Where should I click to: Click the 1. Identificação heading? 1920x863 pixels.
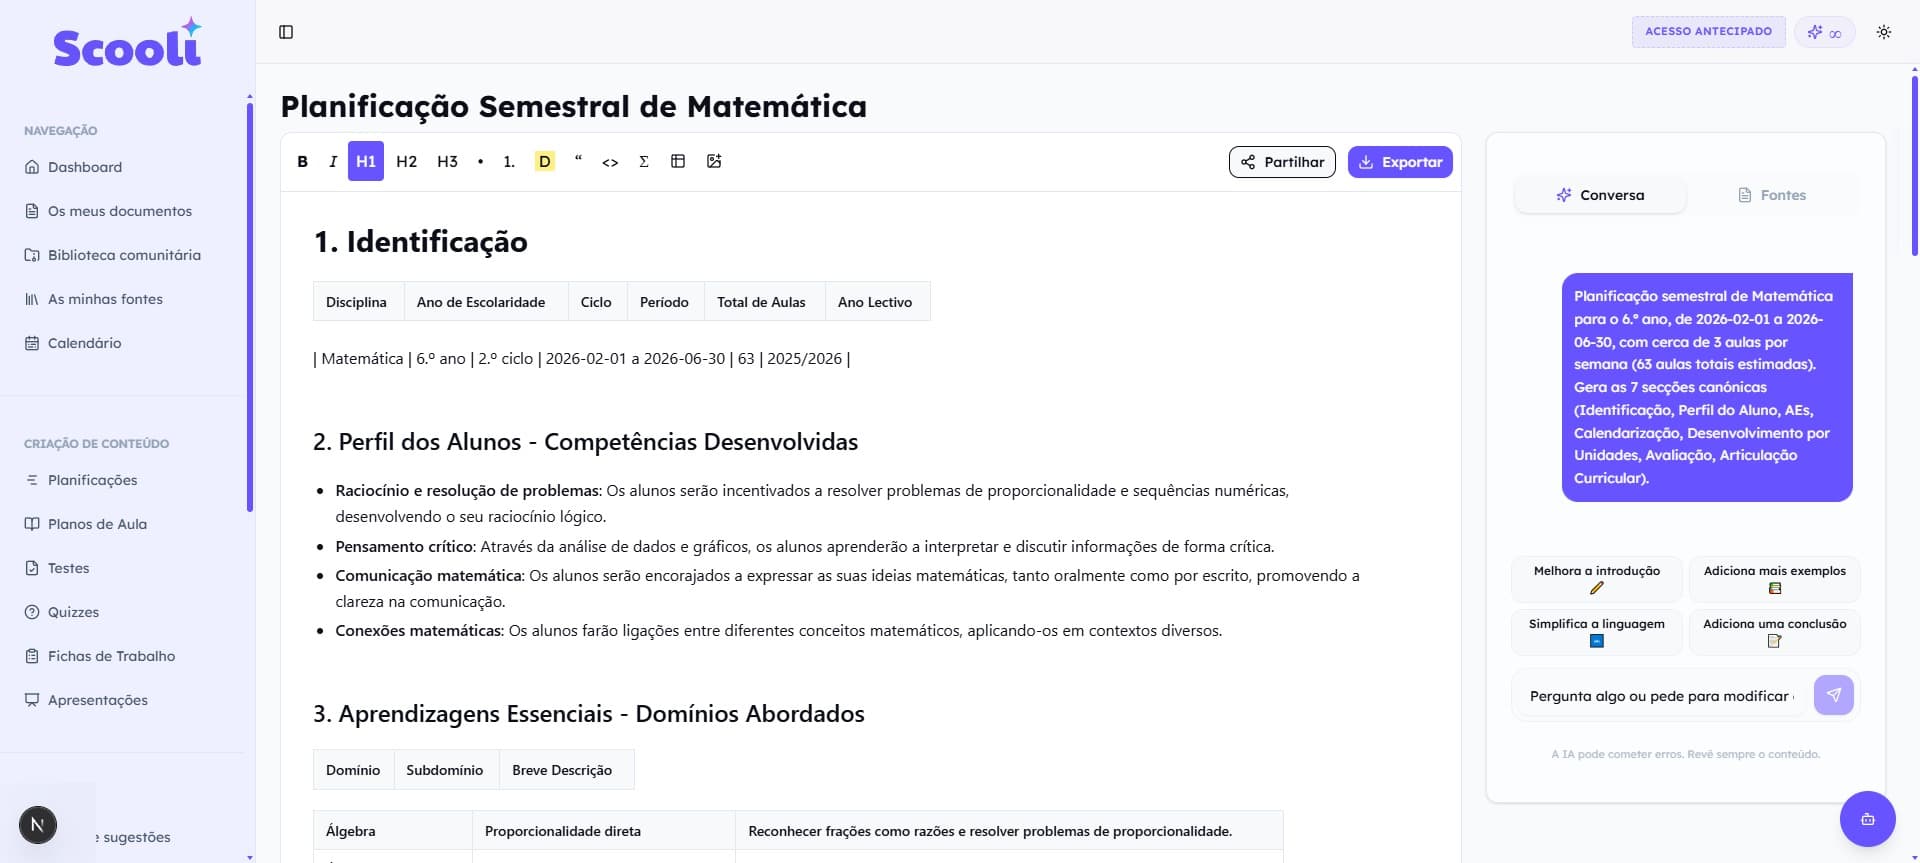coord(420,242)
